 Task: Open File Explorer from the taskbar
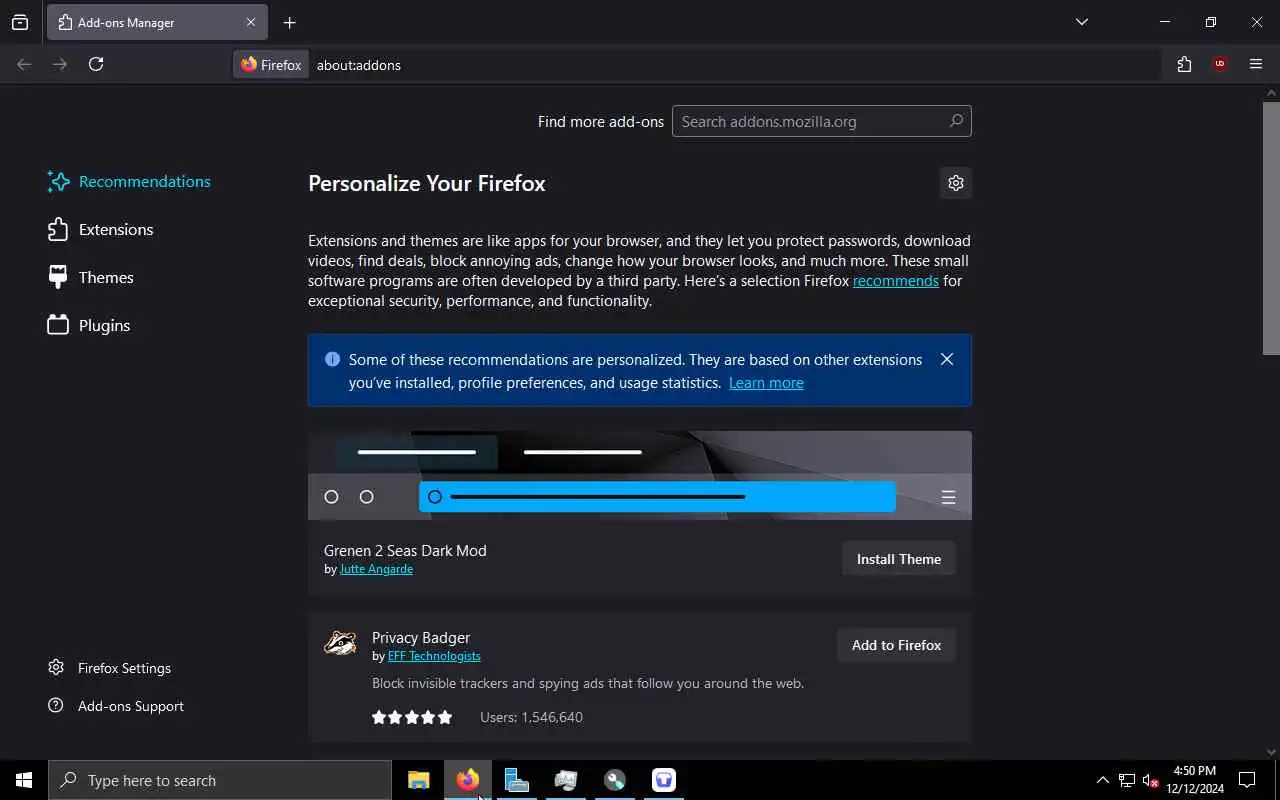[x=419, y=780]
